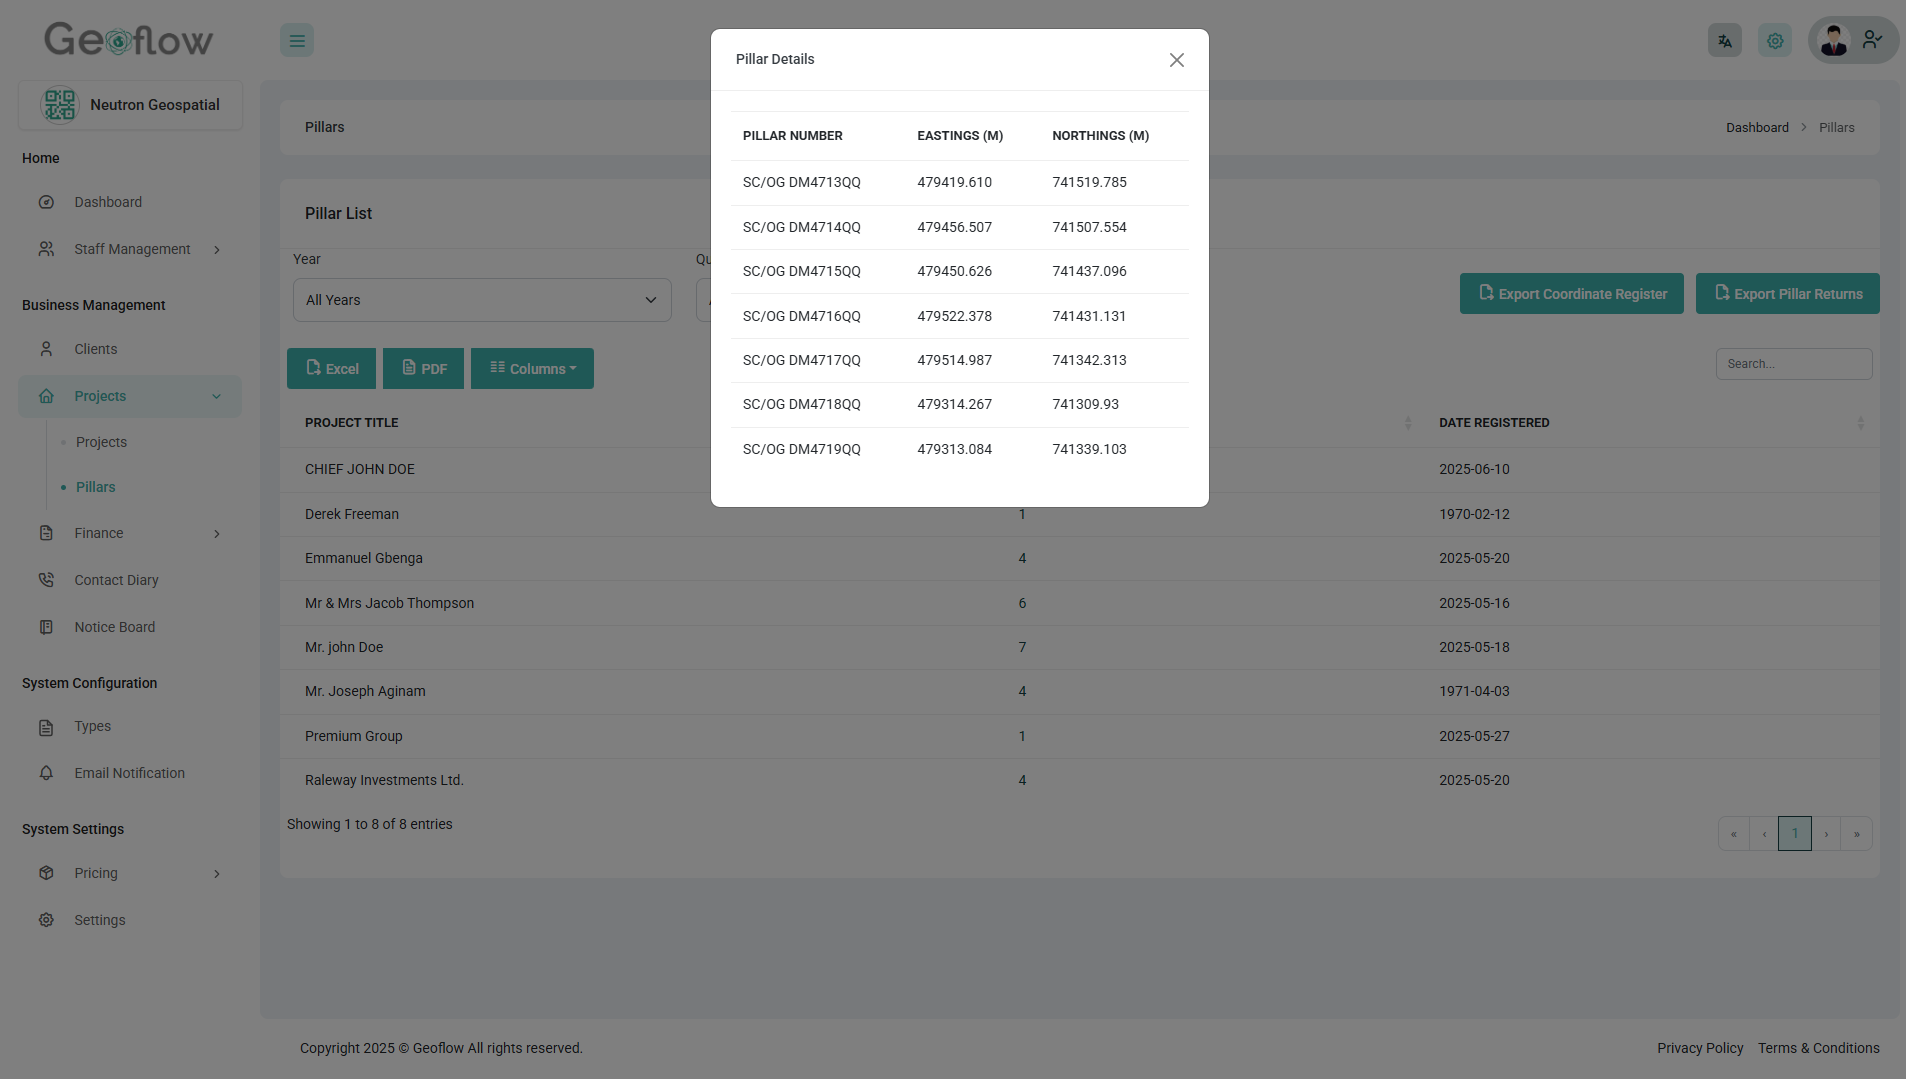The width and height of the screenshot is (1906, 1079).
Task: Click the Neutron Geospatial QR icon
Action: click(60, 105)
